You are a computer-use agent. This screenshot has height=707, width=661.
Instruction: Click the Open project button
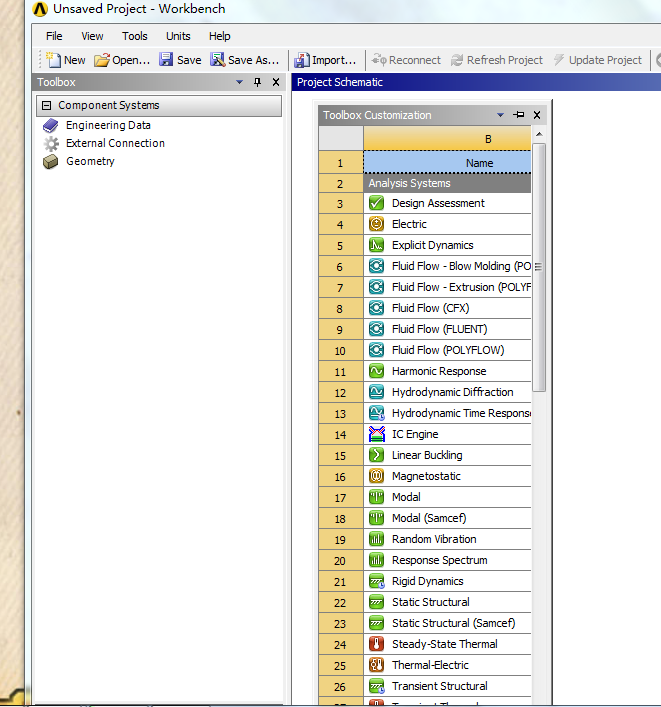(122, 60)
